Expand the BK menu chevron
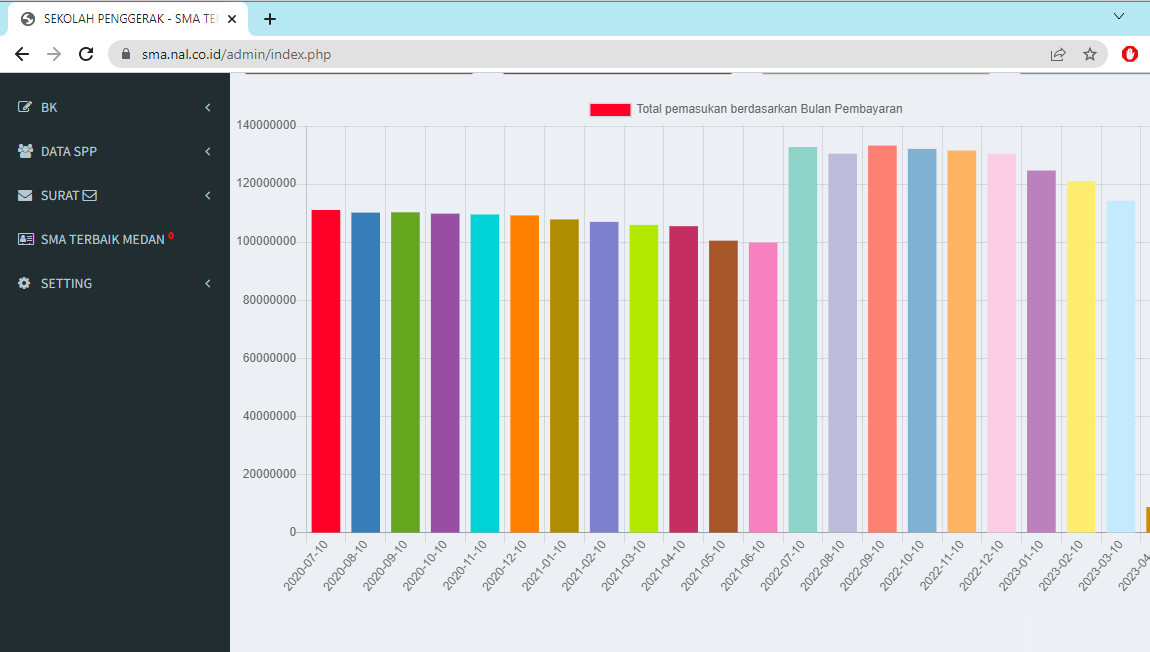Viewport: 1150px width, 652px height. click(208, 107)
